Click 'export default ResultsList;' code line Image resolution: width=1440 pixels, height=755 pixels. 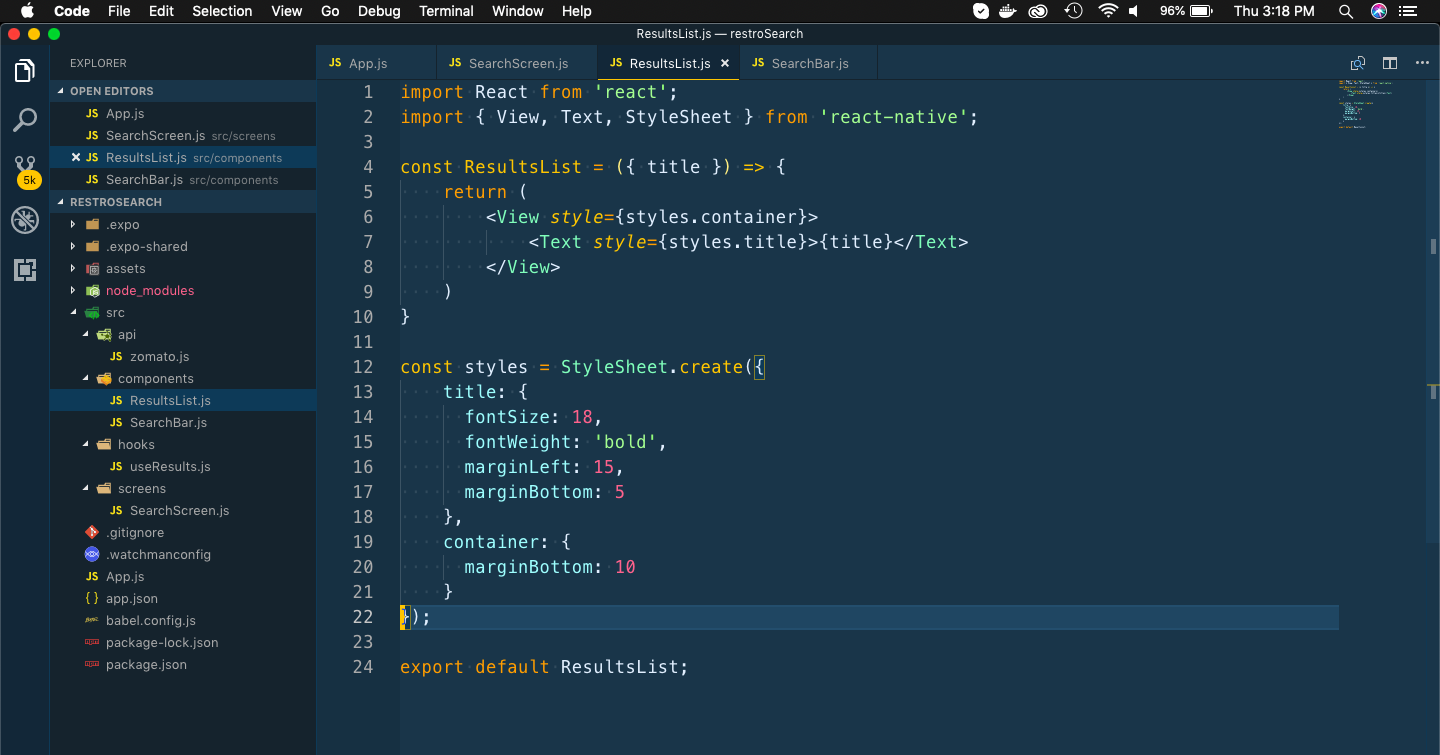pyautogui.click(x=544, y=667)
